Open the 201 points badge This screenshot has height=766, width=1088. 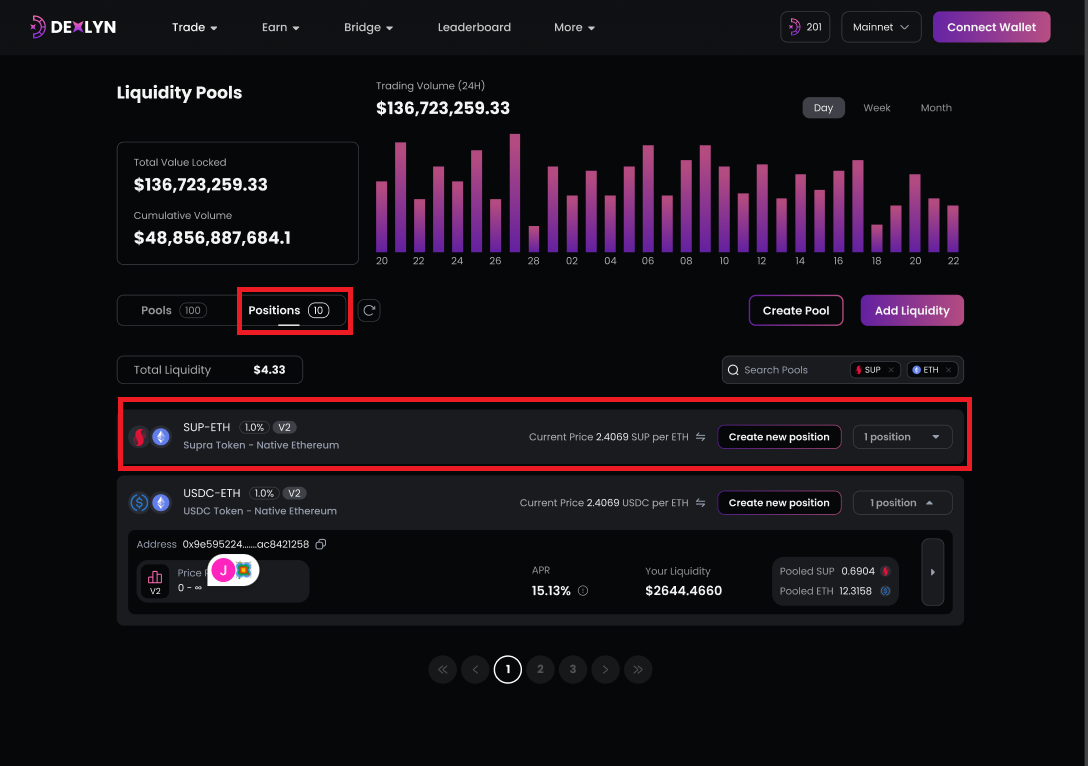pos(805,27)
